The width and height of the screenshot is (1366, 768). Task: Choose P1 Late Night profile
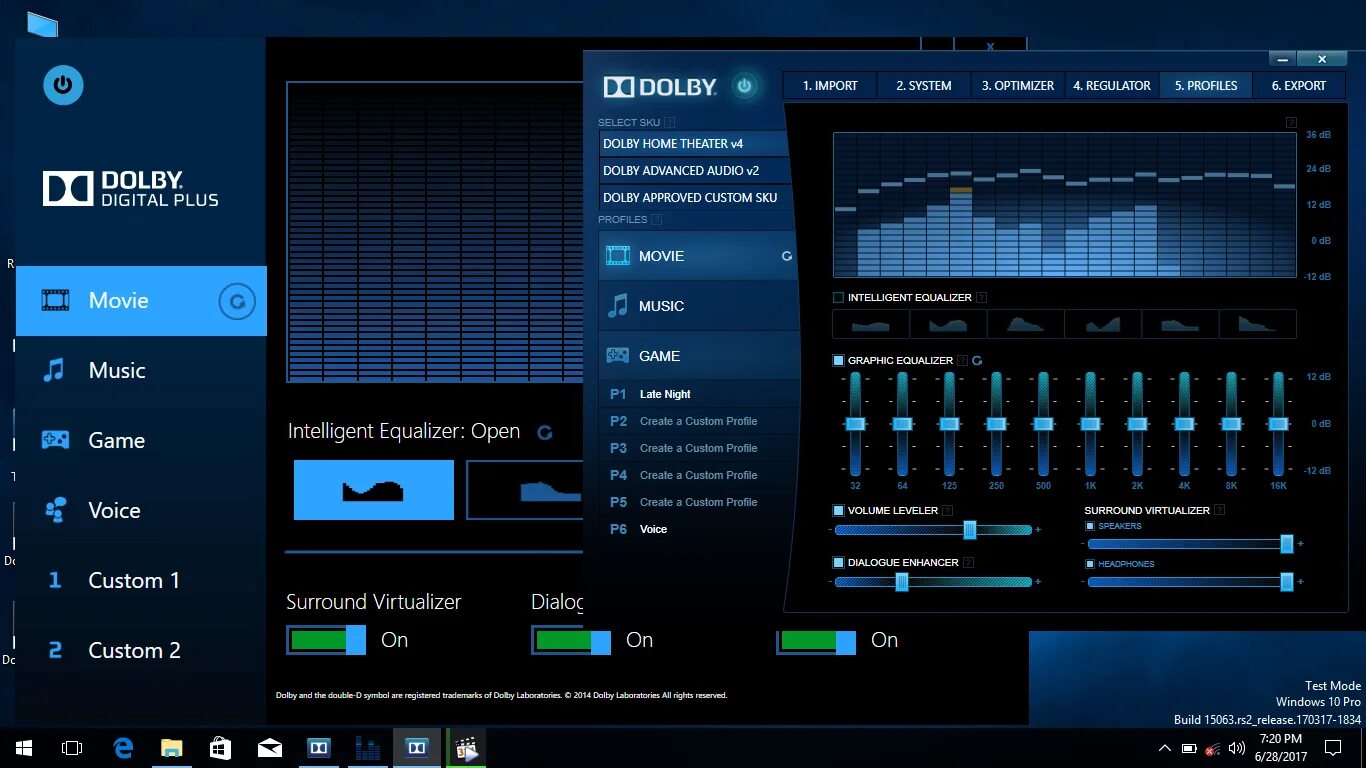[698, 394]
